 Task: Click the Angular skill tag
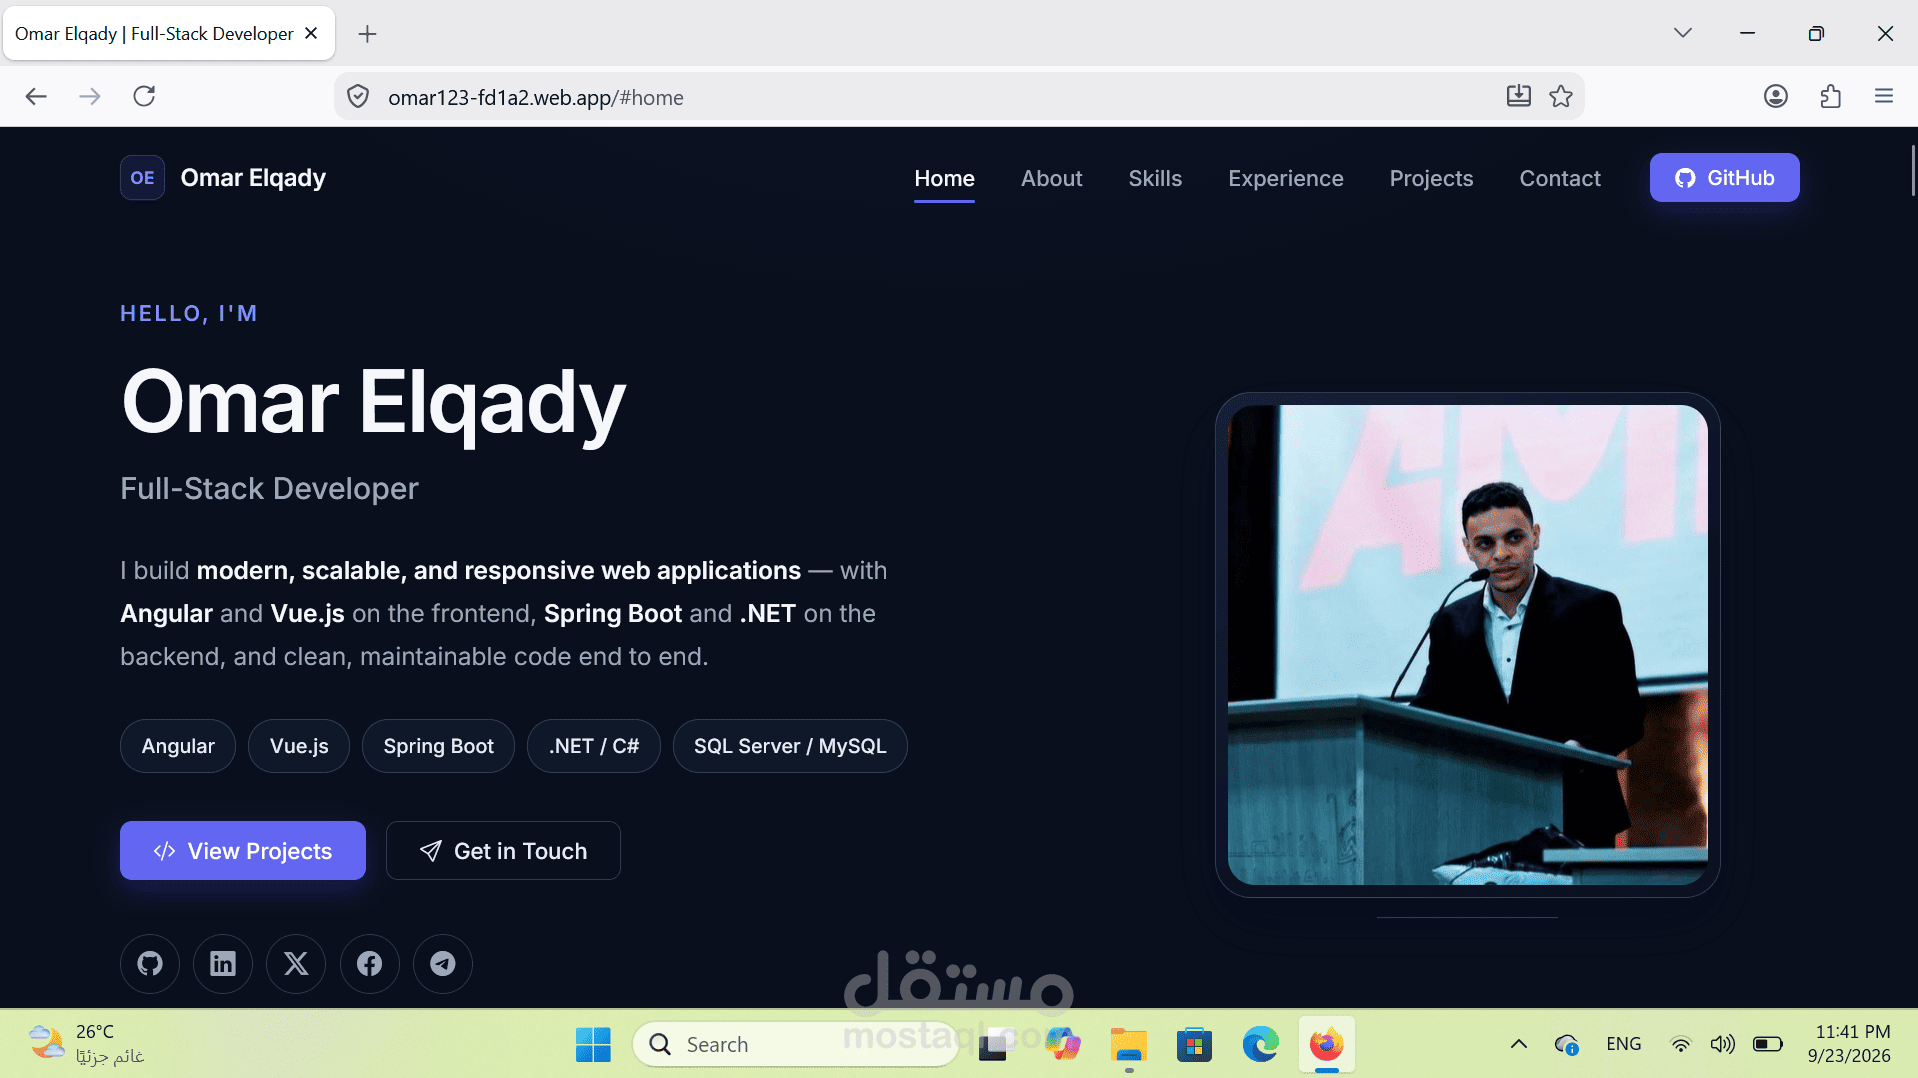pos(178,746)
